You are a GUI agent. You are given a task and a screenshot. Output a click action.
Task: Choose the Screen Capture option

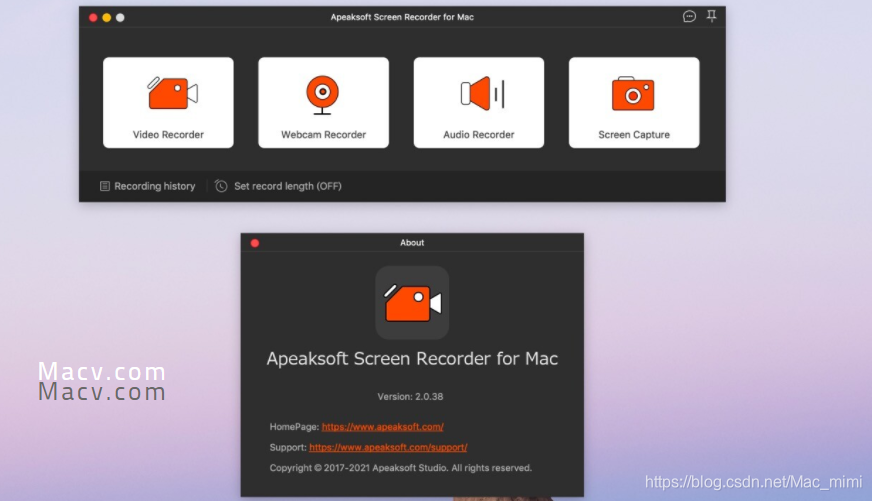point(634,102)
